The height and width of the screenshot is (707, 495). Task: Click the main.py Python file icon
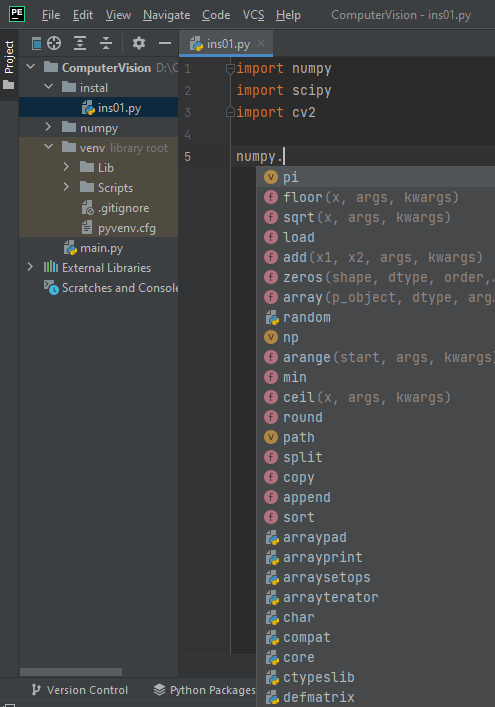tap(70, 248)
